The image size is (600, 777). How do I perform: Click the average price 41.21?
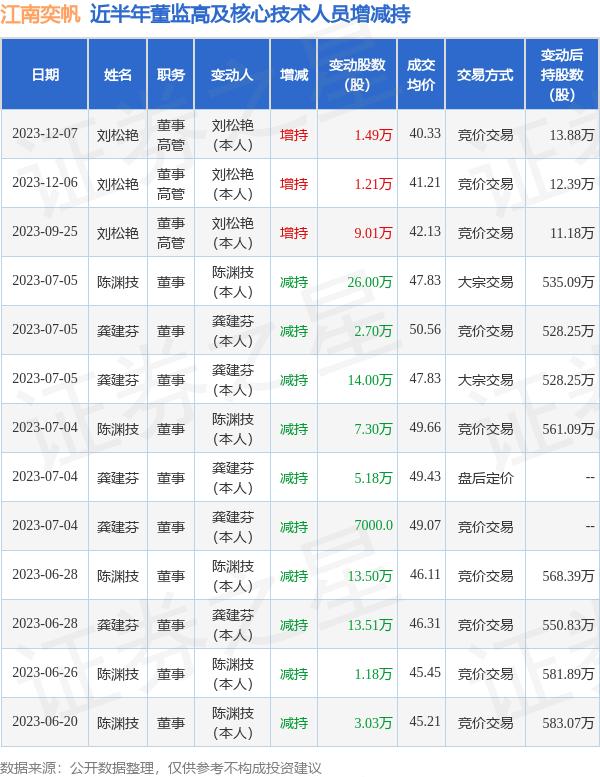[425, 183]
